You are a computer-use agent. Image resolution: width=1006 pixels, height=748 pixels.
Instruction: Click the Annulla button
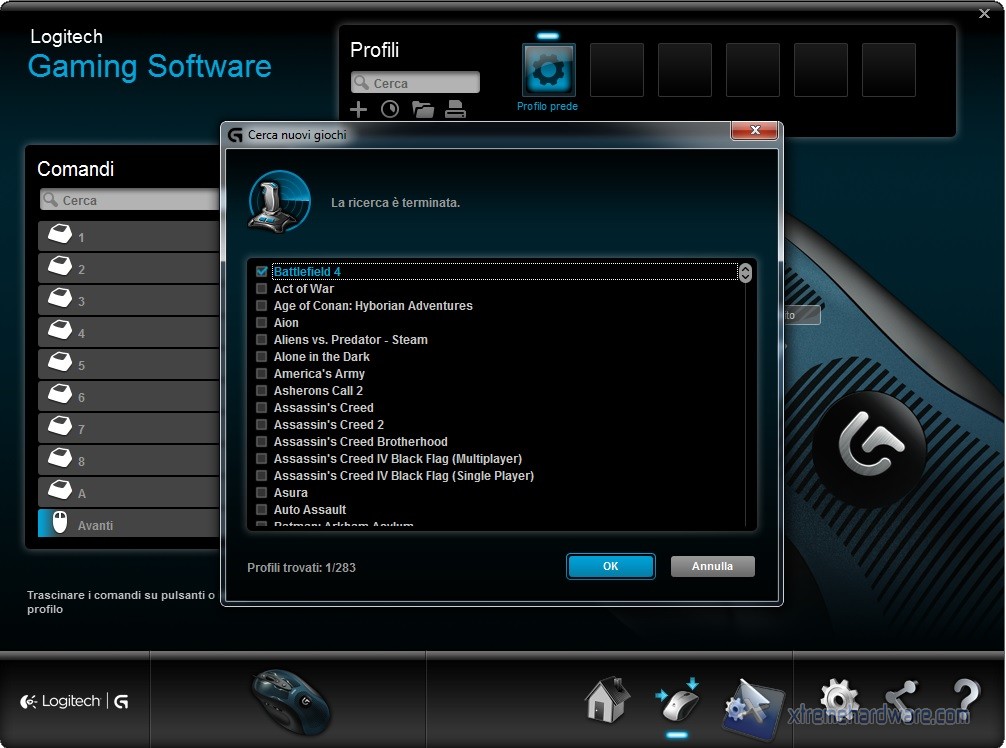(712, 566)
